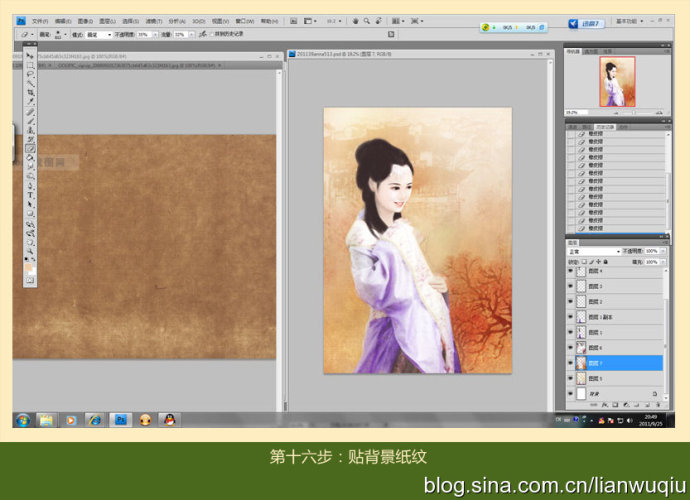690x500 pixels.
Task: Hide layer 图层 2
Action: point(571,301)
